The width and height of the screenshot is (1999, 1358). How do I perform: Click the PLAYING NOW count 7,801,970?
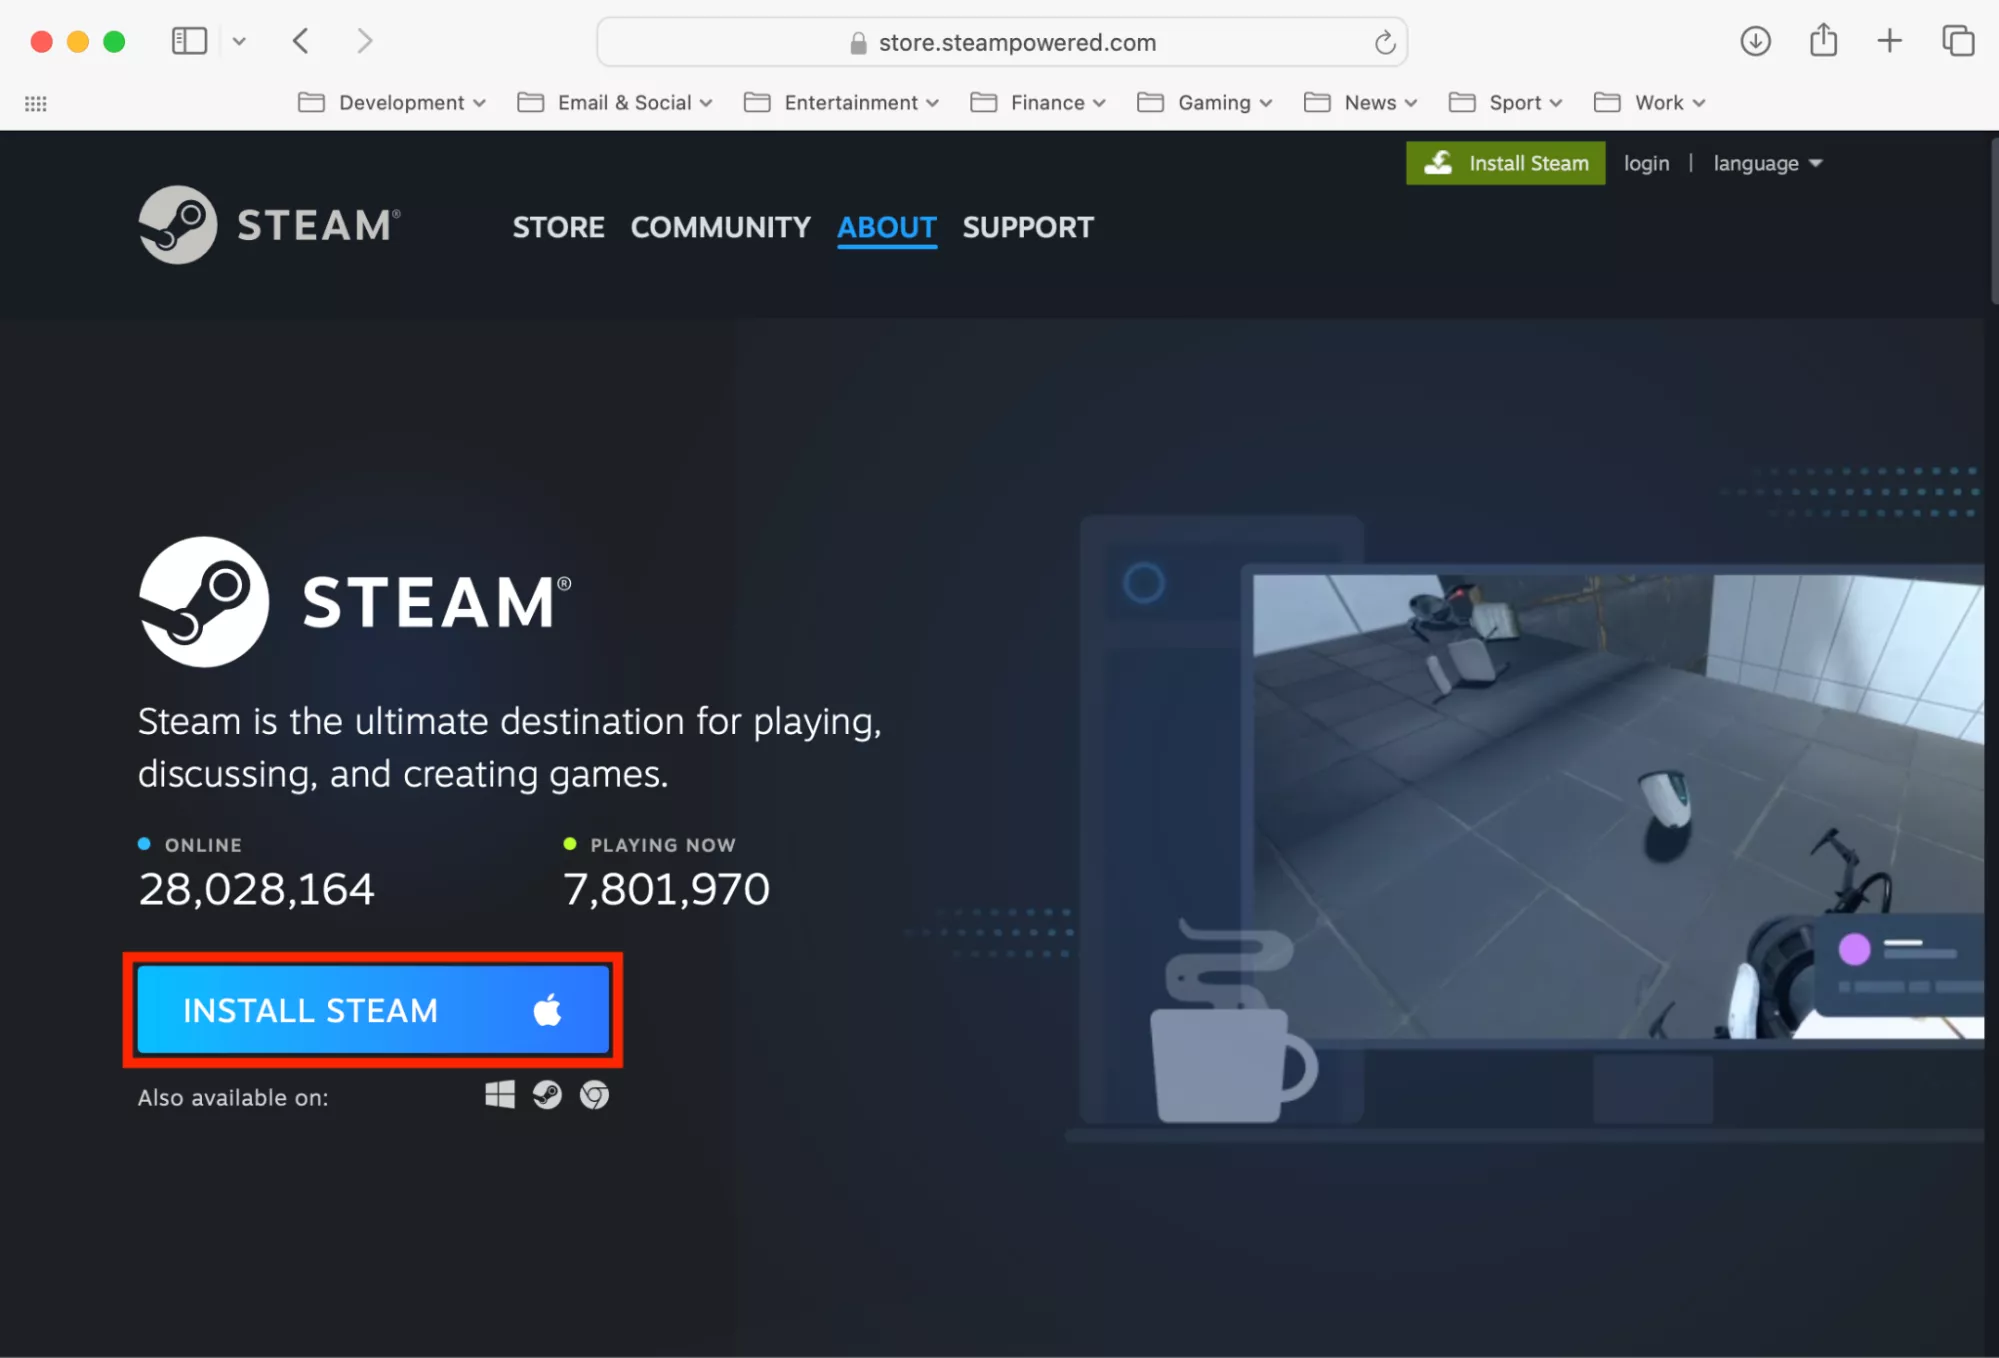tap(666, 888)
